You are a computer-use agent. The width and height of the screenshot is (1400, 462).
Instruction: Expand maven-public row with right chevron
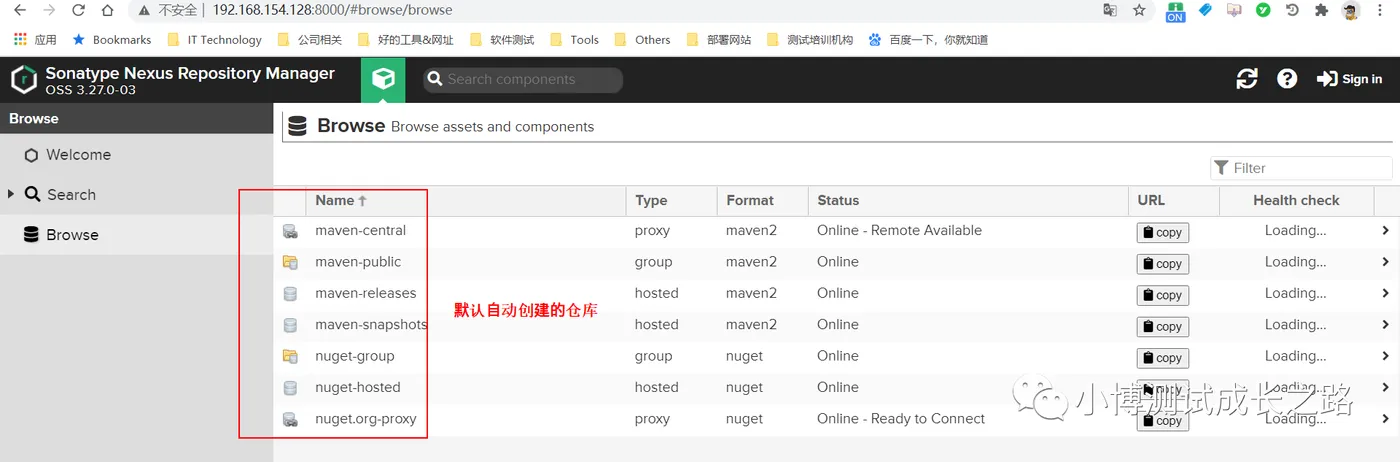tap(1386, 262)
